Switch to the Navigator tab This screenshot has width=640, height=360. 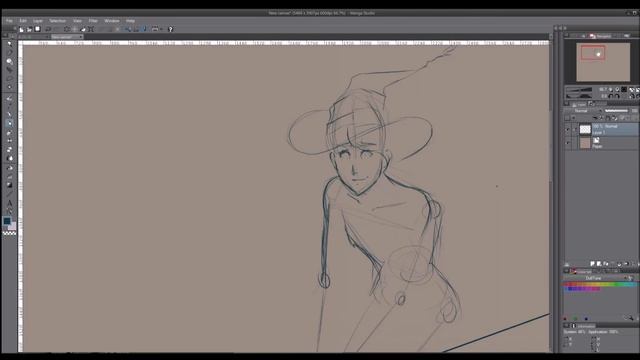point(601,36)
